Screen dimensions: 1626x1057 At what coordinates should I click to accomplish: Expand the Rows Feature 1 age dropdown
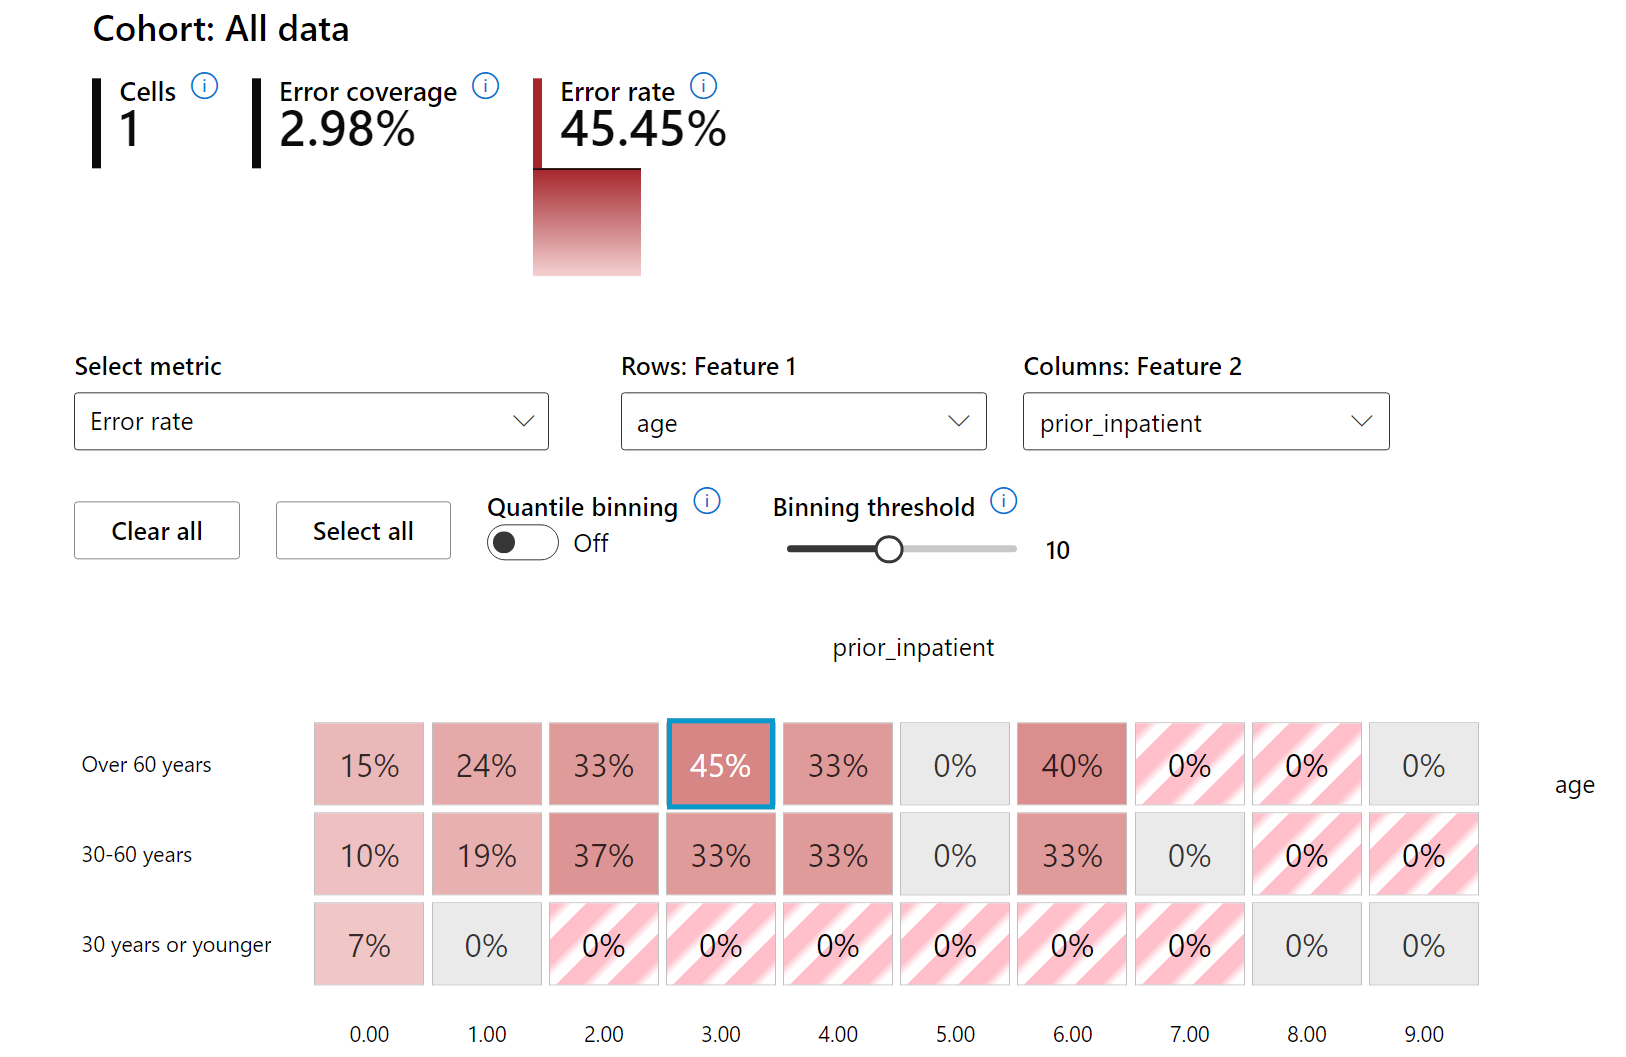[x=803, y=421]
